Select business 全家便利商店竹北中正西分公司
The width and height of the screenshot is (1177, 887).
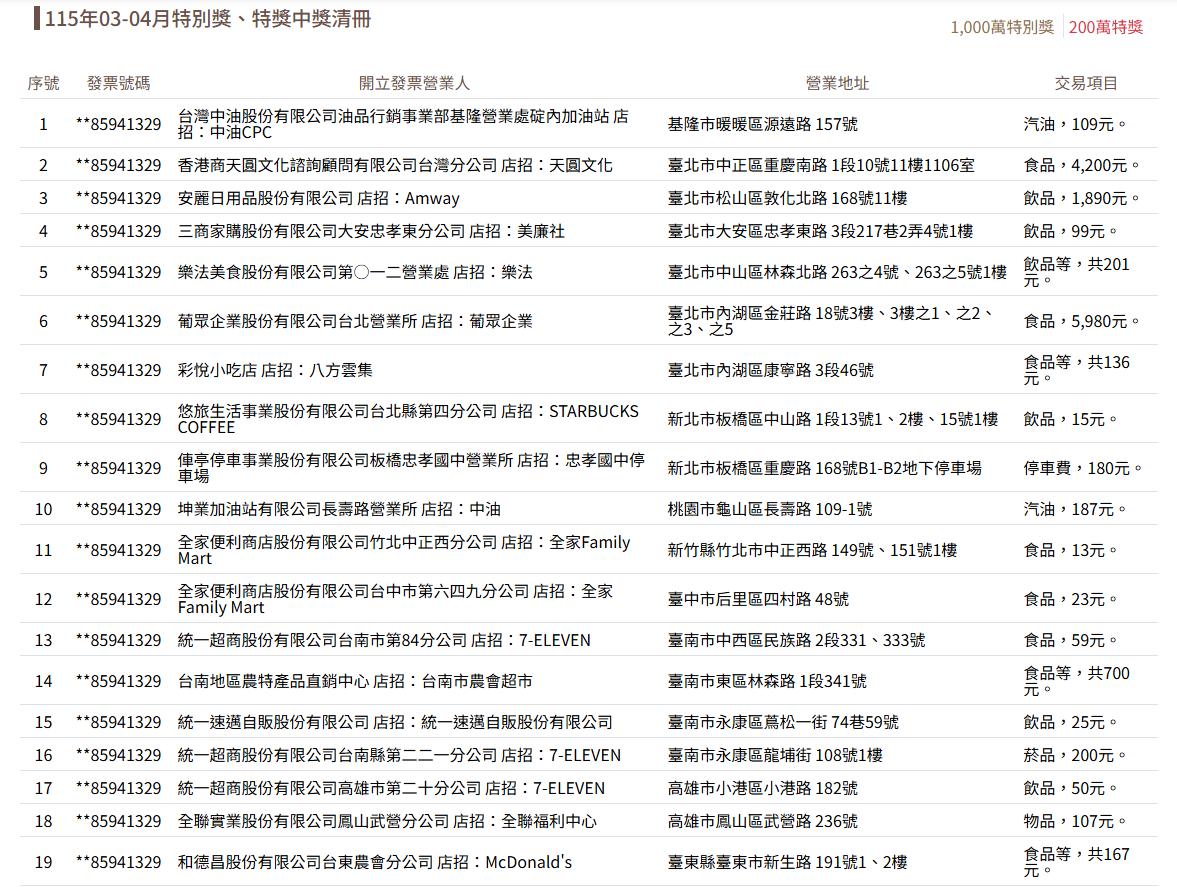point(404,550)
